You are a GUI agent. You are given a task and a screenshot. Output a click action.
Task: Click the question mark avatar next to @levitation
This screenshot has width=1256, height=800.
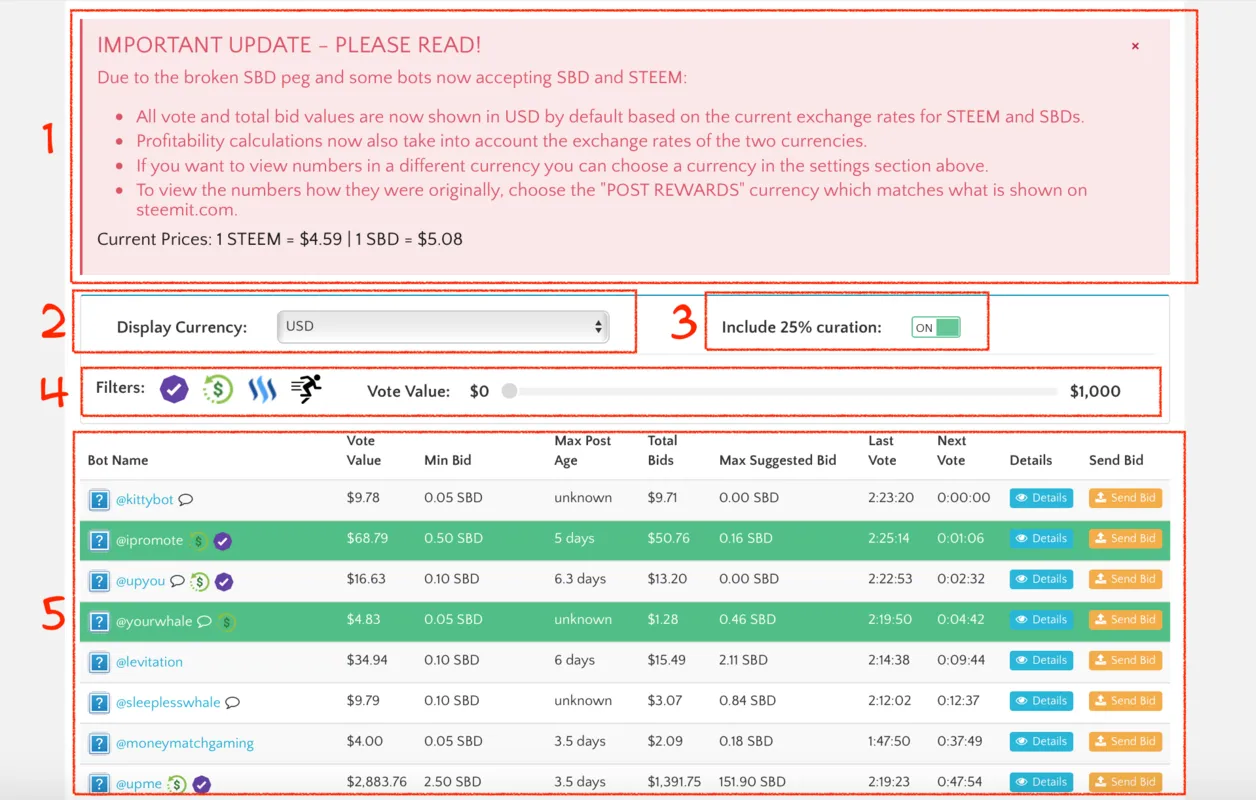(x=99, y=662)
